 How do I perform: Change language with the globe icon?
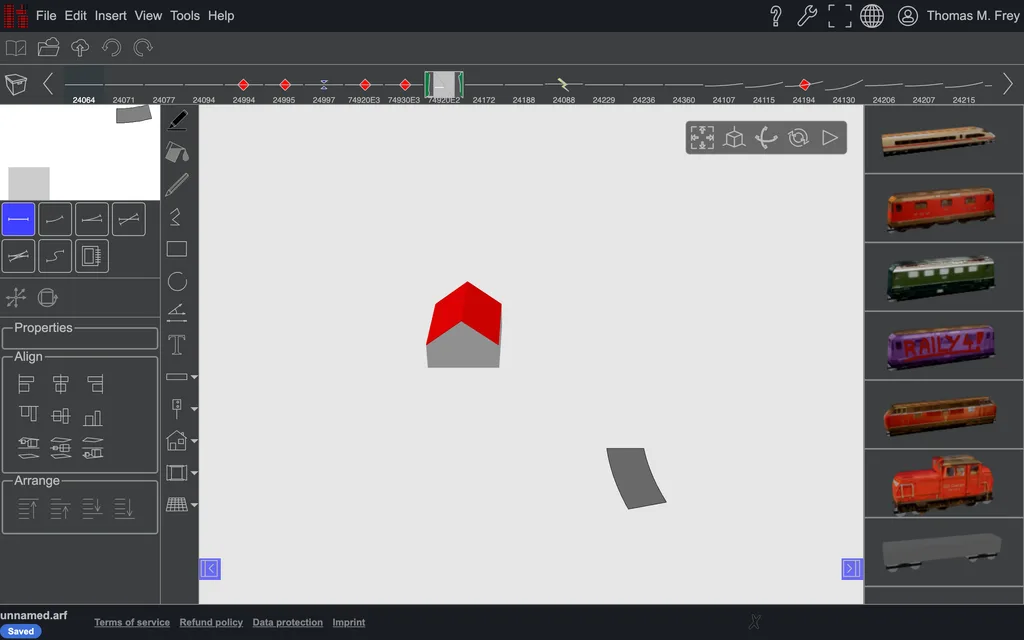[871, 16]
